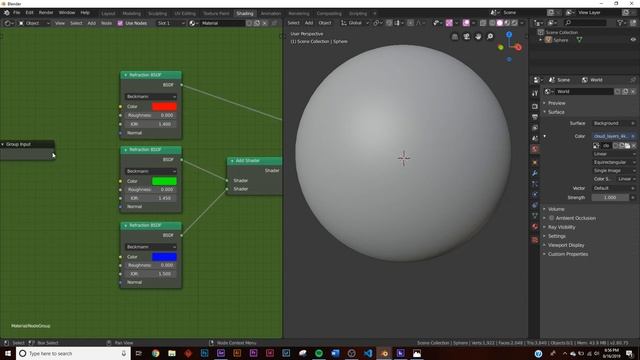The image size is (640, 360).
Task: Open the Particles properties tab
Action: point(535,184)
